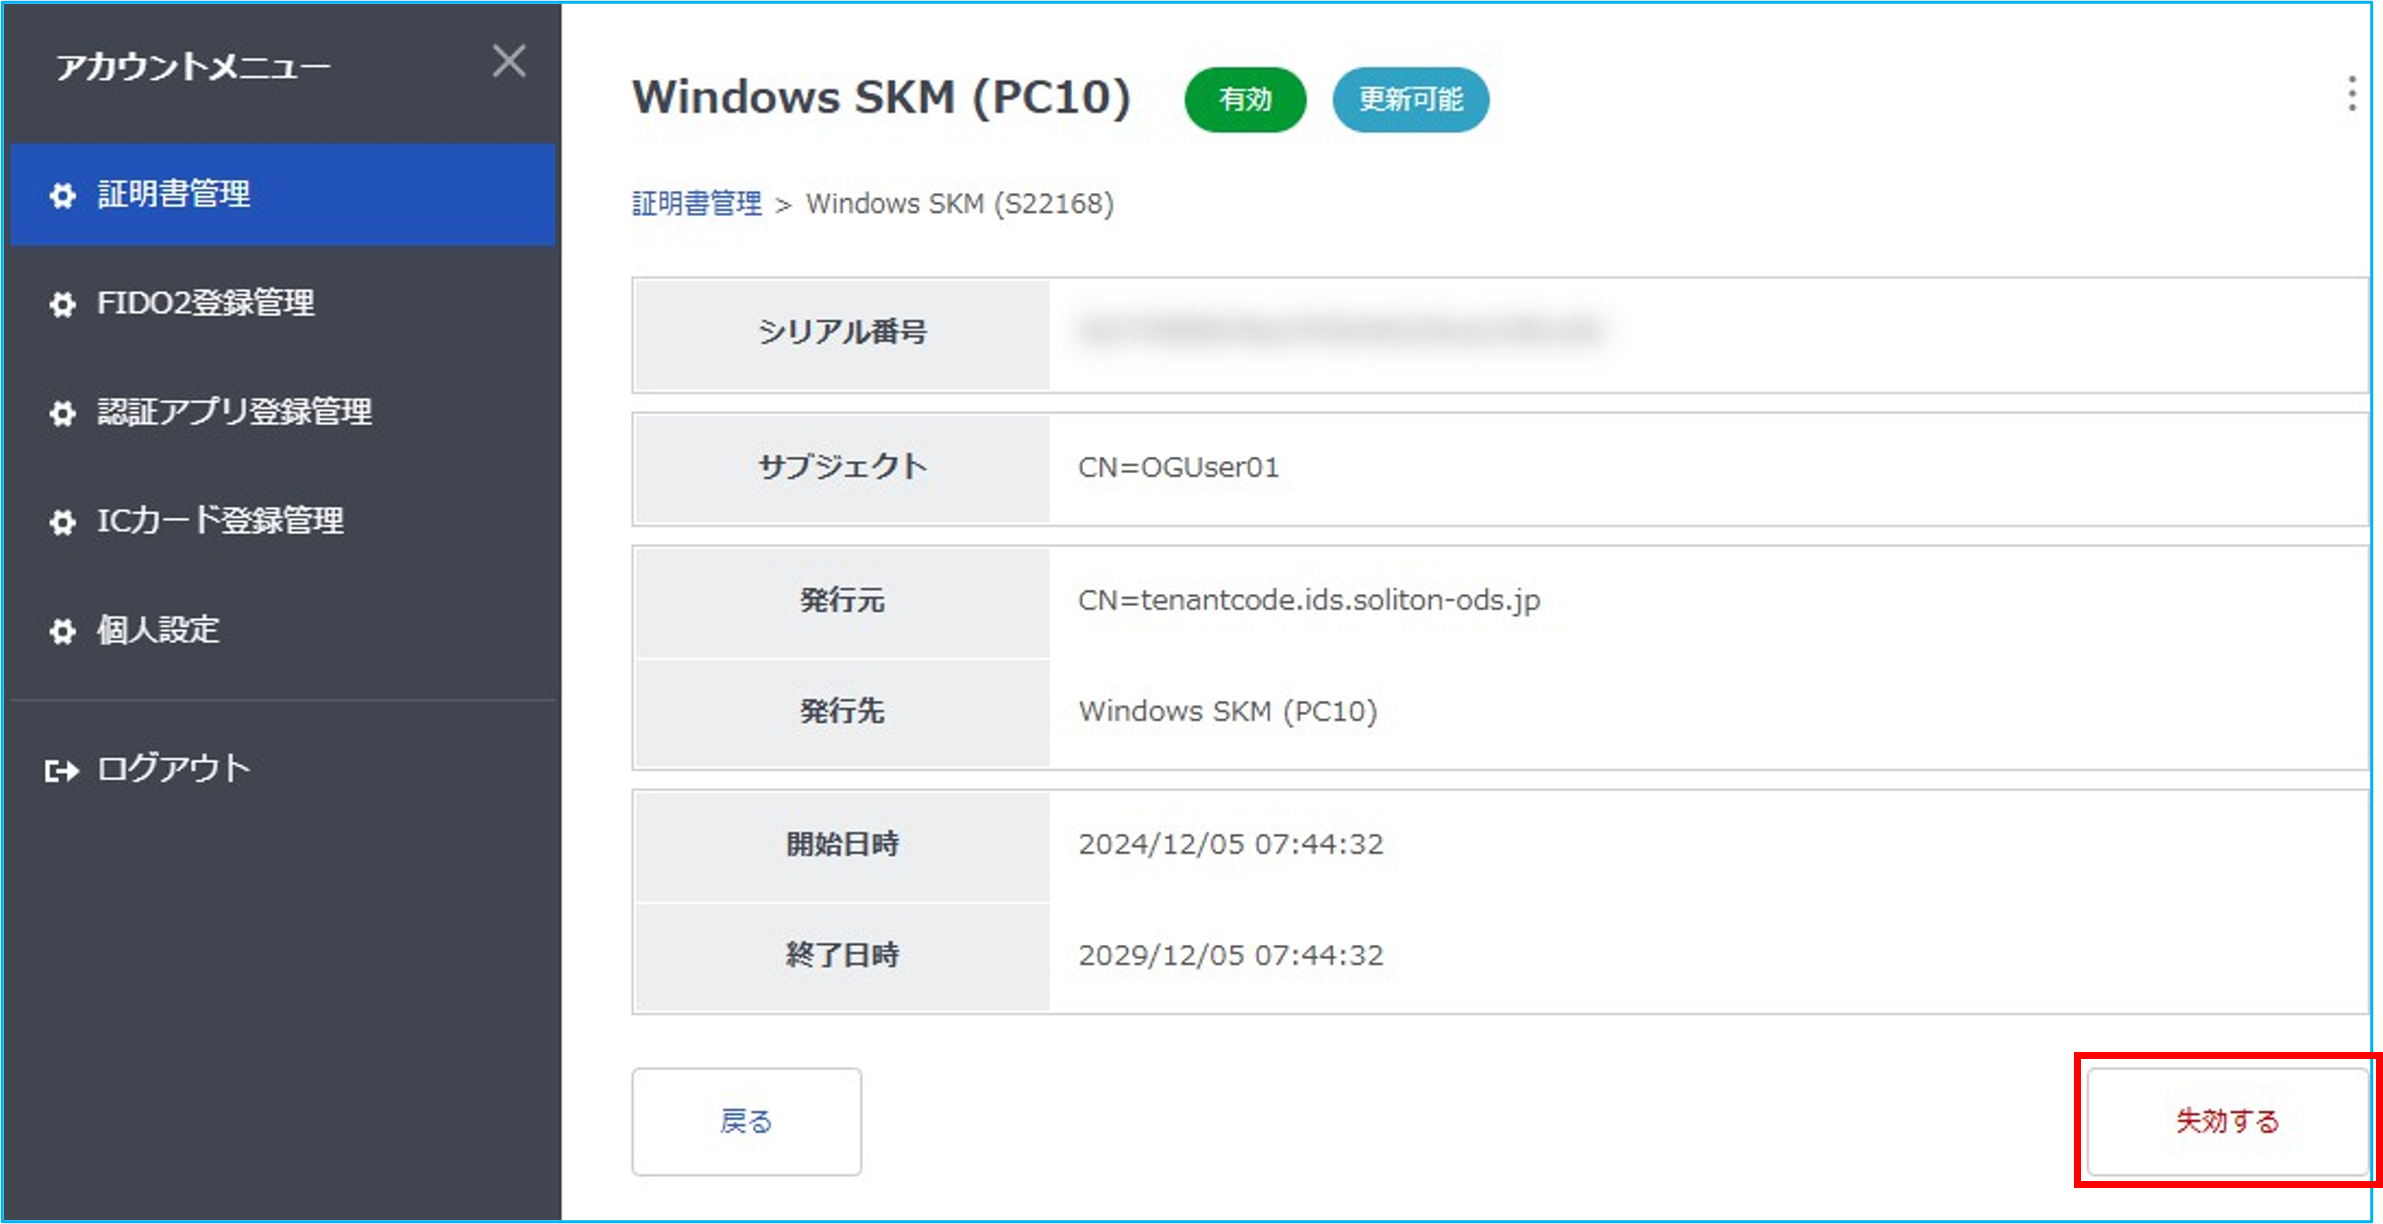This screenshot has width=2383, height=1224.
Task: Click gear icon beside FIDO2登録管理
Action: (x=63, y=304)
